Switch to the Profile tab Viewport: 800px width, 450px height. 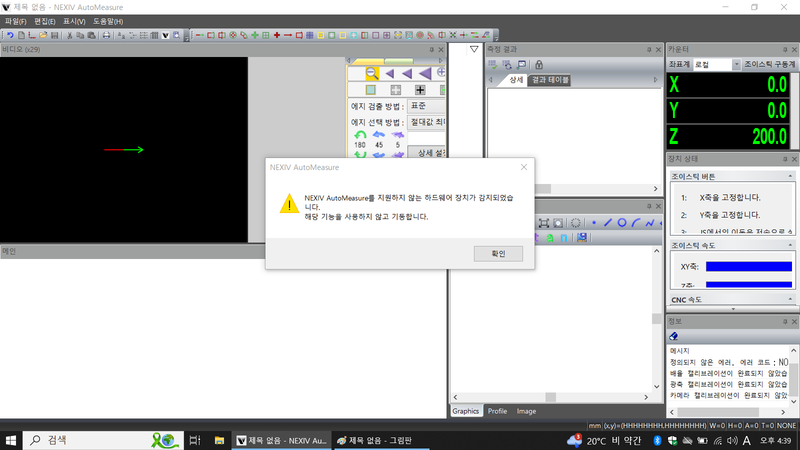[x=497, y=411]
